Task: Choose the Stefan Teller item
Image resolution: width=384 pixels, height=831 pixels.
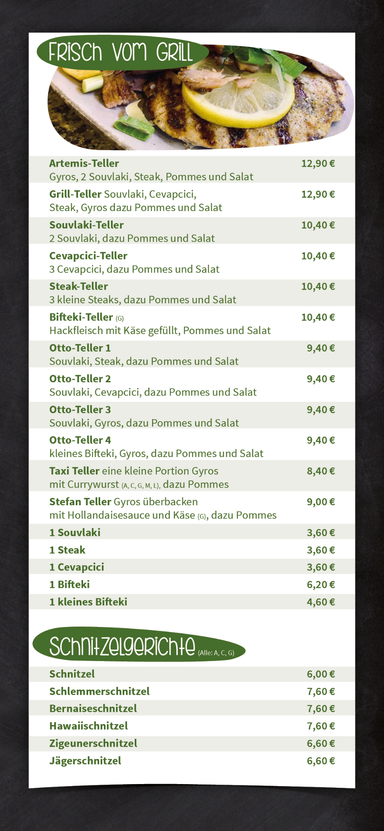Action: [x=192, y=508]
